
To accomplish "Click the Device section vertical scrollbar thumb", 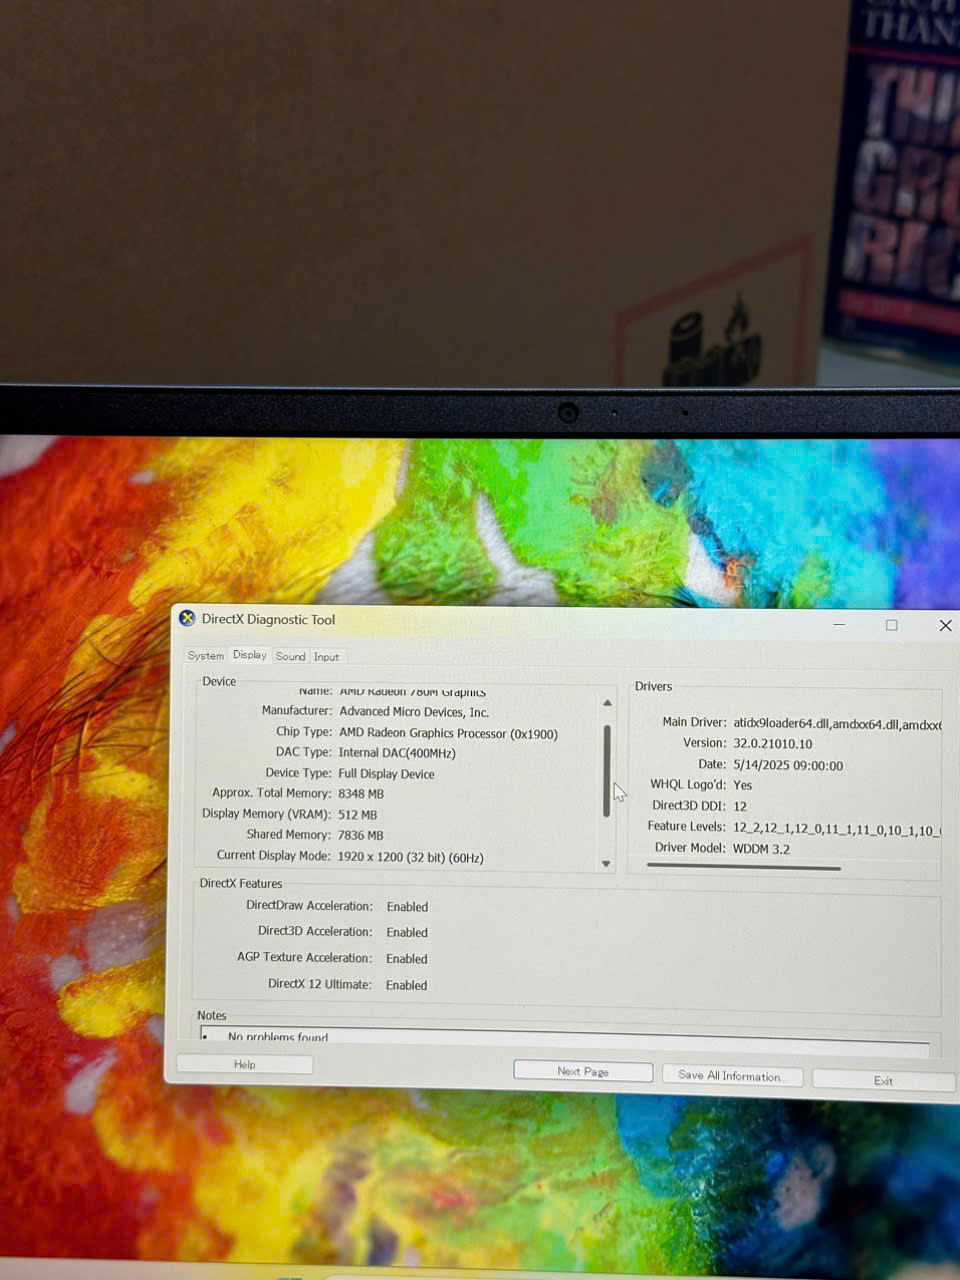I will 607,770.
